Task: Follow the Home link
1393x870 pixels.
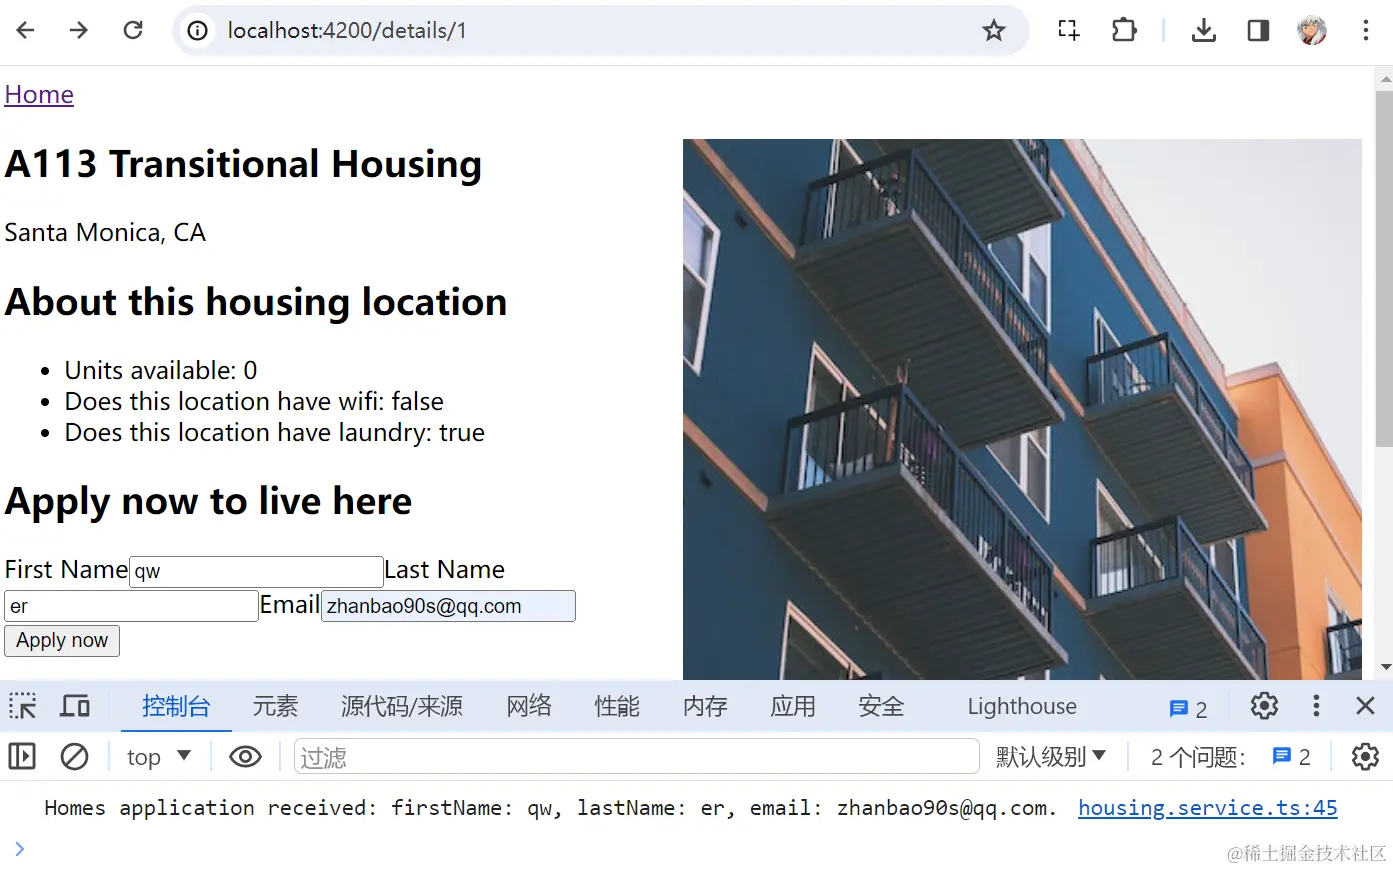Action: 39,94
